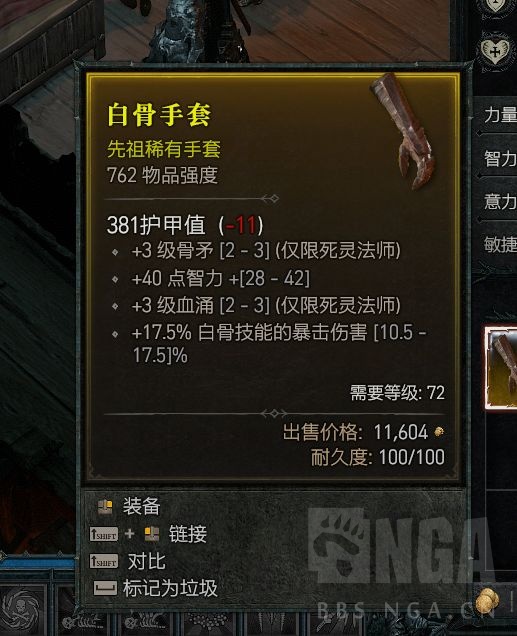Click the 装备 equip mouse icon
The image size is (517, 636).
(x=105, y=507)
